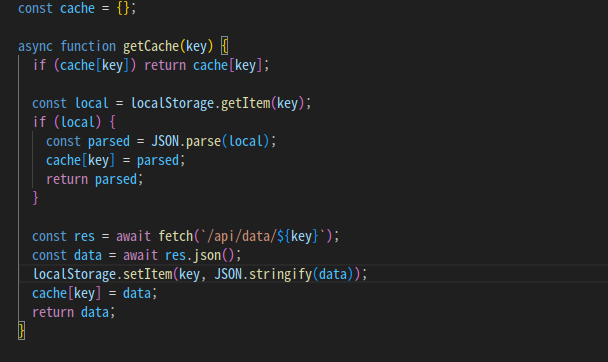Click the fetch call in the code
Screen dimensions: 608x362
point(176,236)
